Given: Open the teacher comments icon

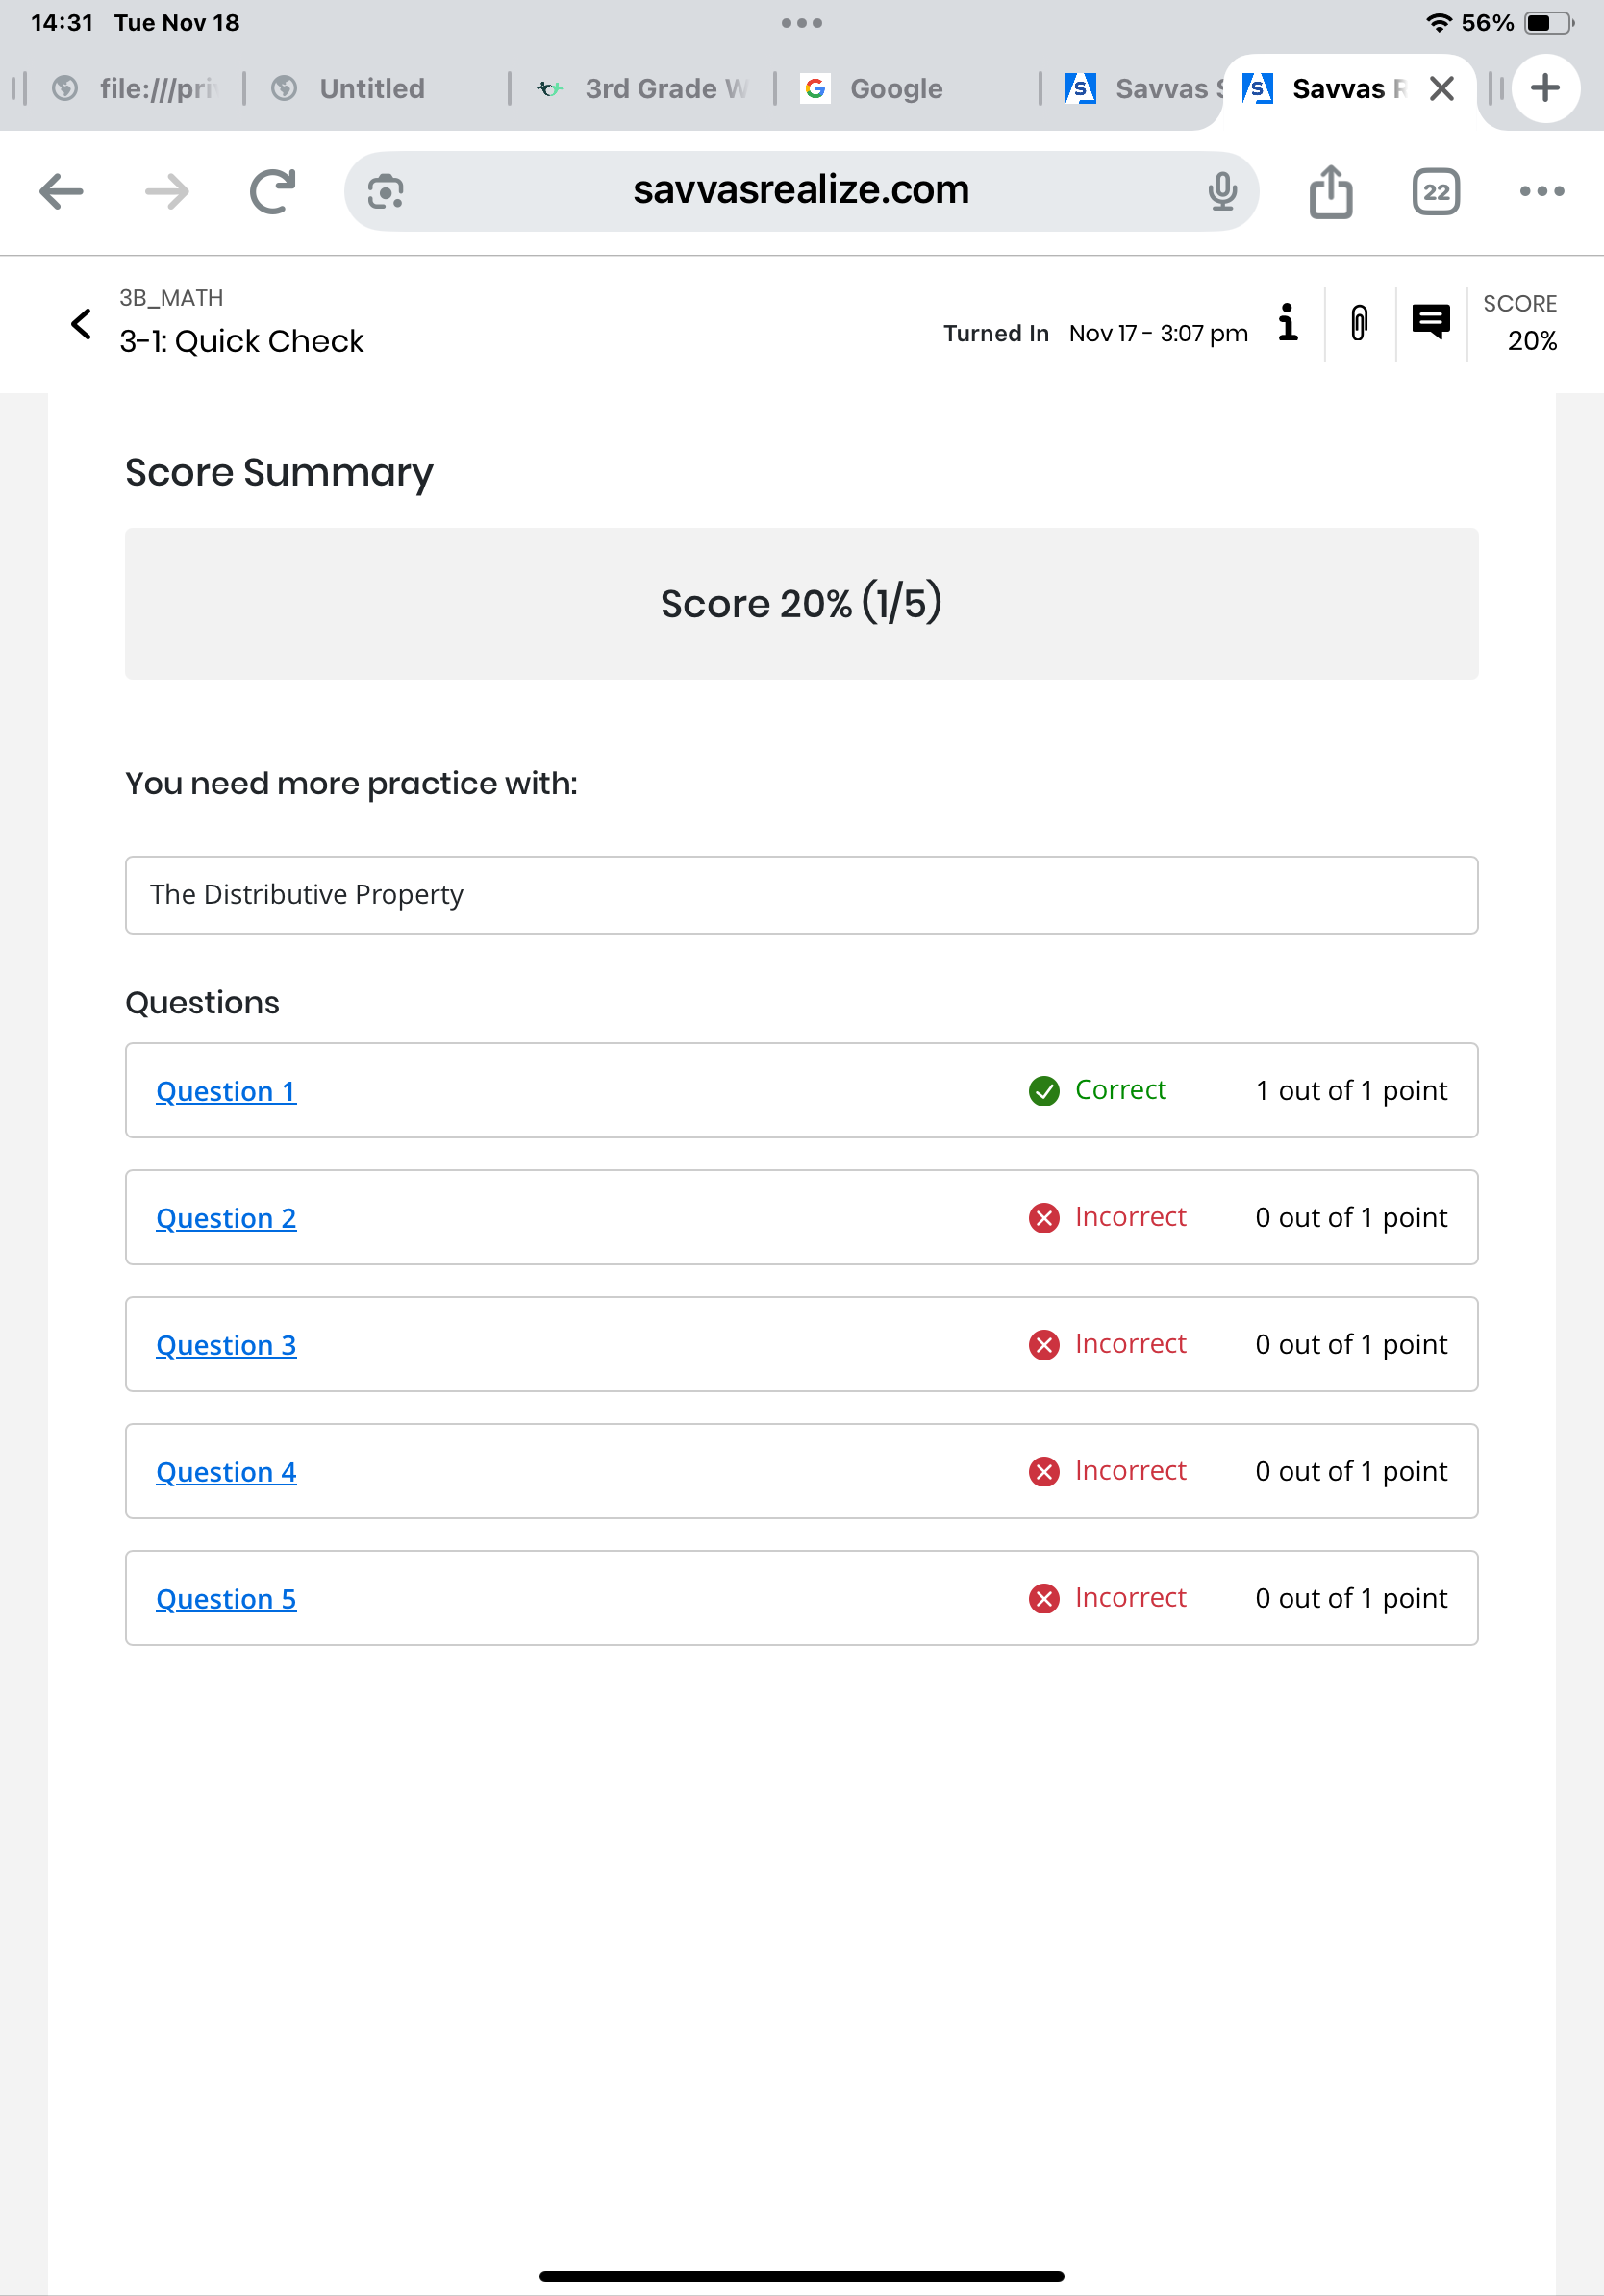Looking at the screenshot, I should tap(1430, 322).
